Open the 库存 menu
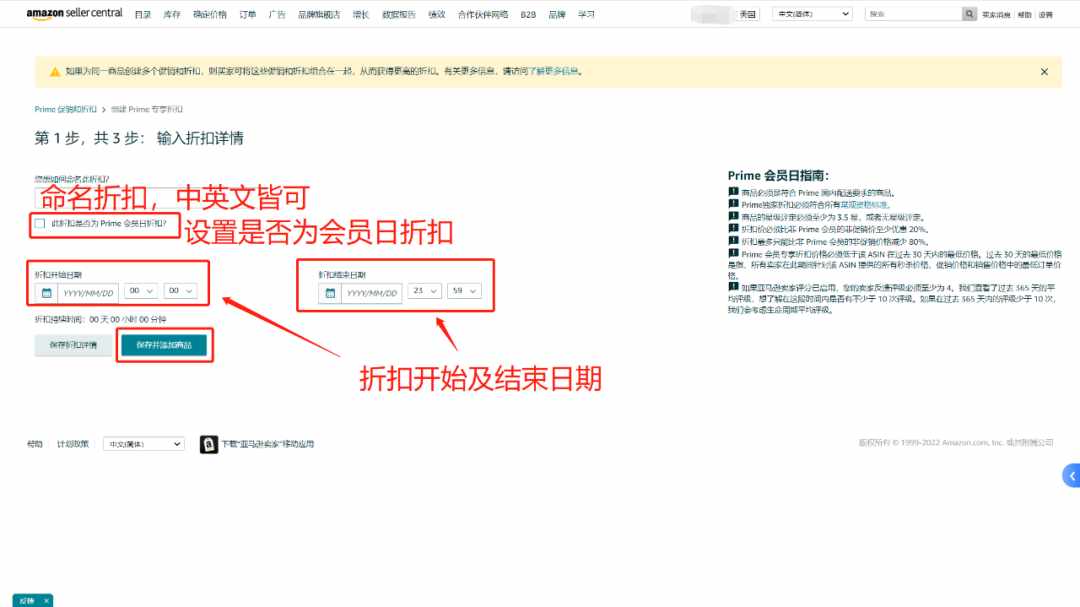 coord(172,14)
